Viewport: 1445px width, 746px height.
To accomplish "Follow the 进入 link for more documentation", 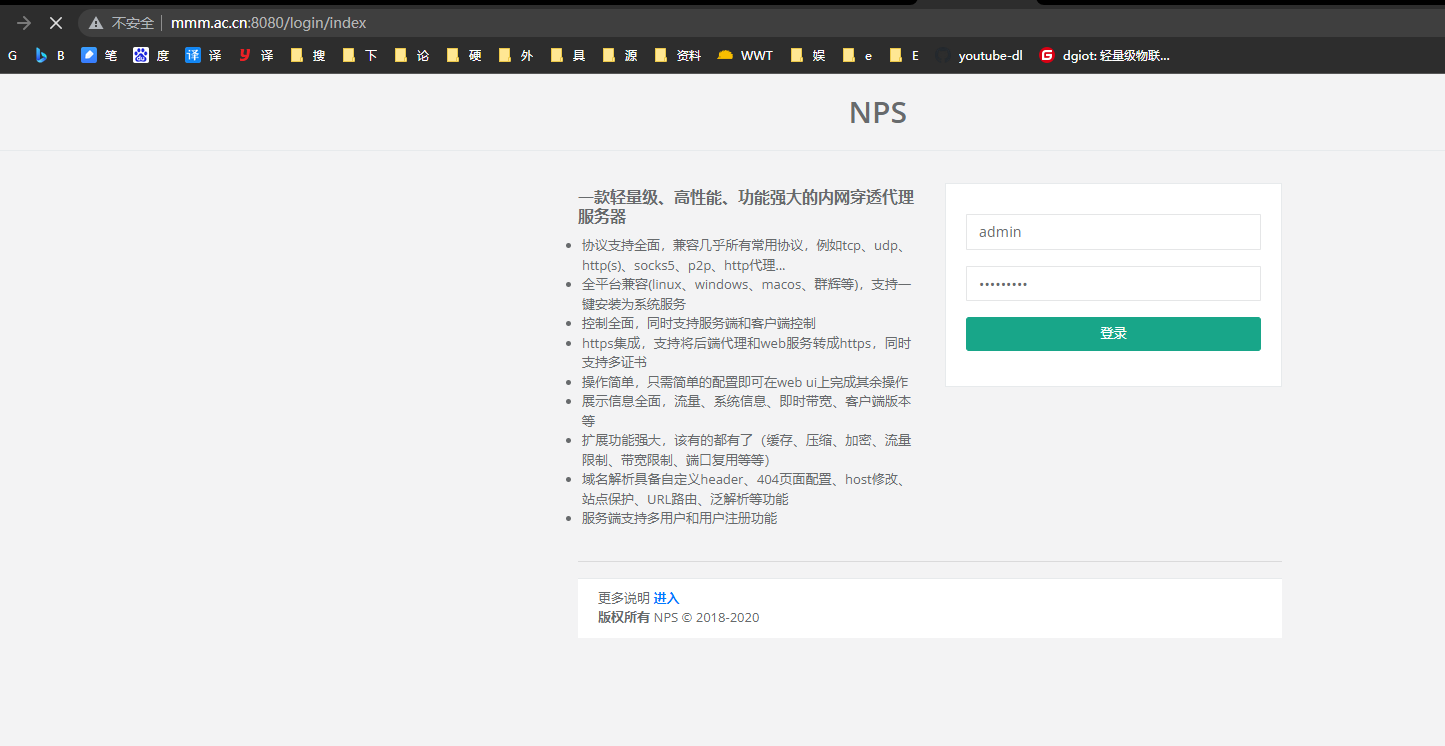I will (x=666, y=597).
